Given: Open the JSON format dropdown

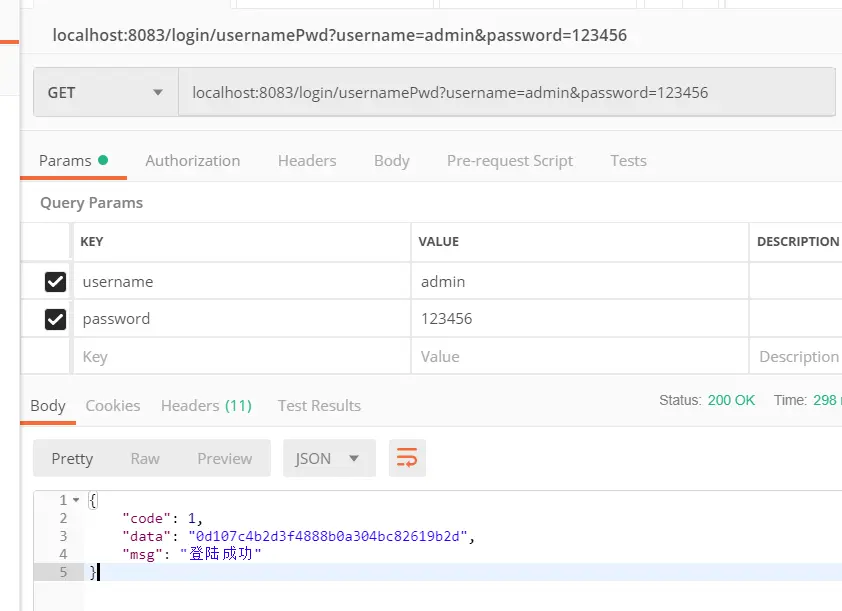Looking at the screenshot, I should 328,458.
